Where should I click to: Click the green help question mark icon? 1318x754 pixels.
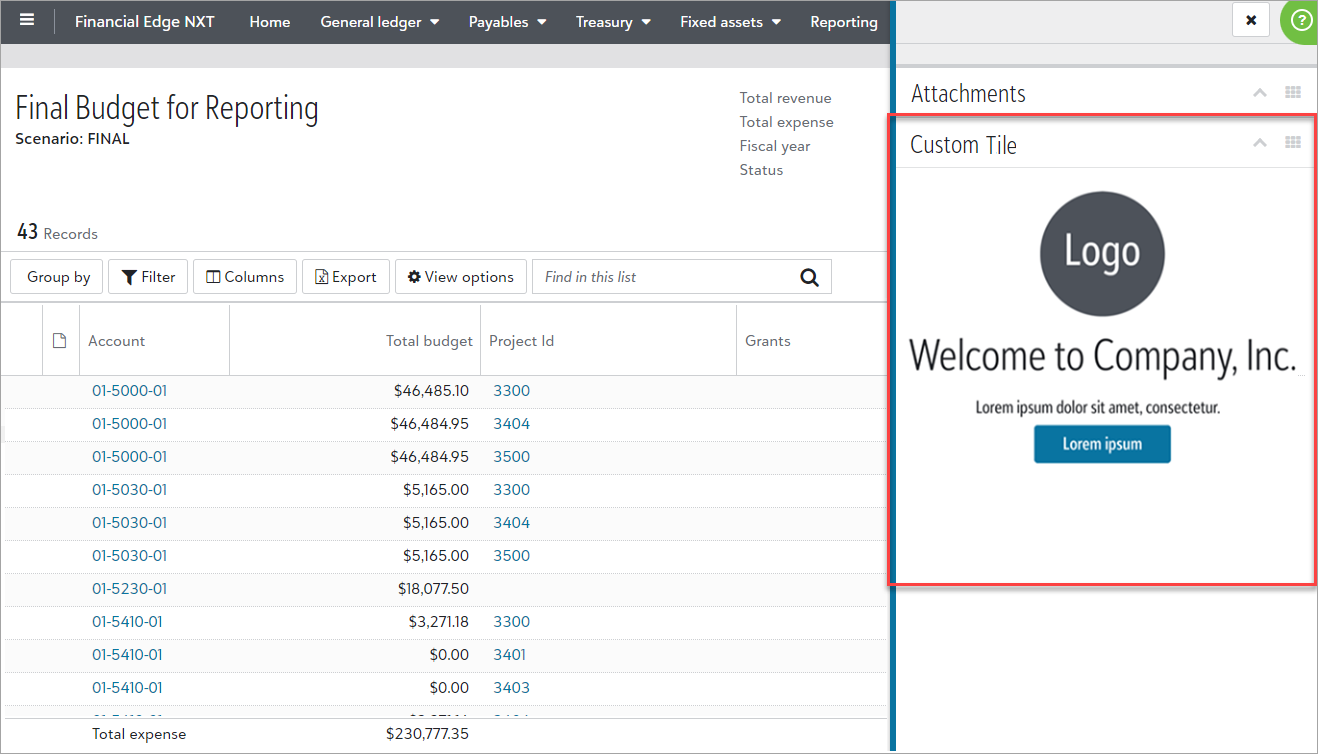(1301, 21)
